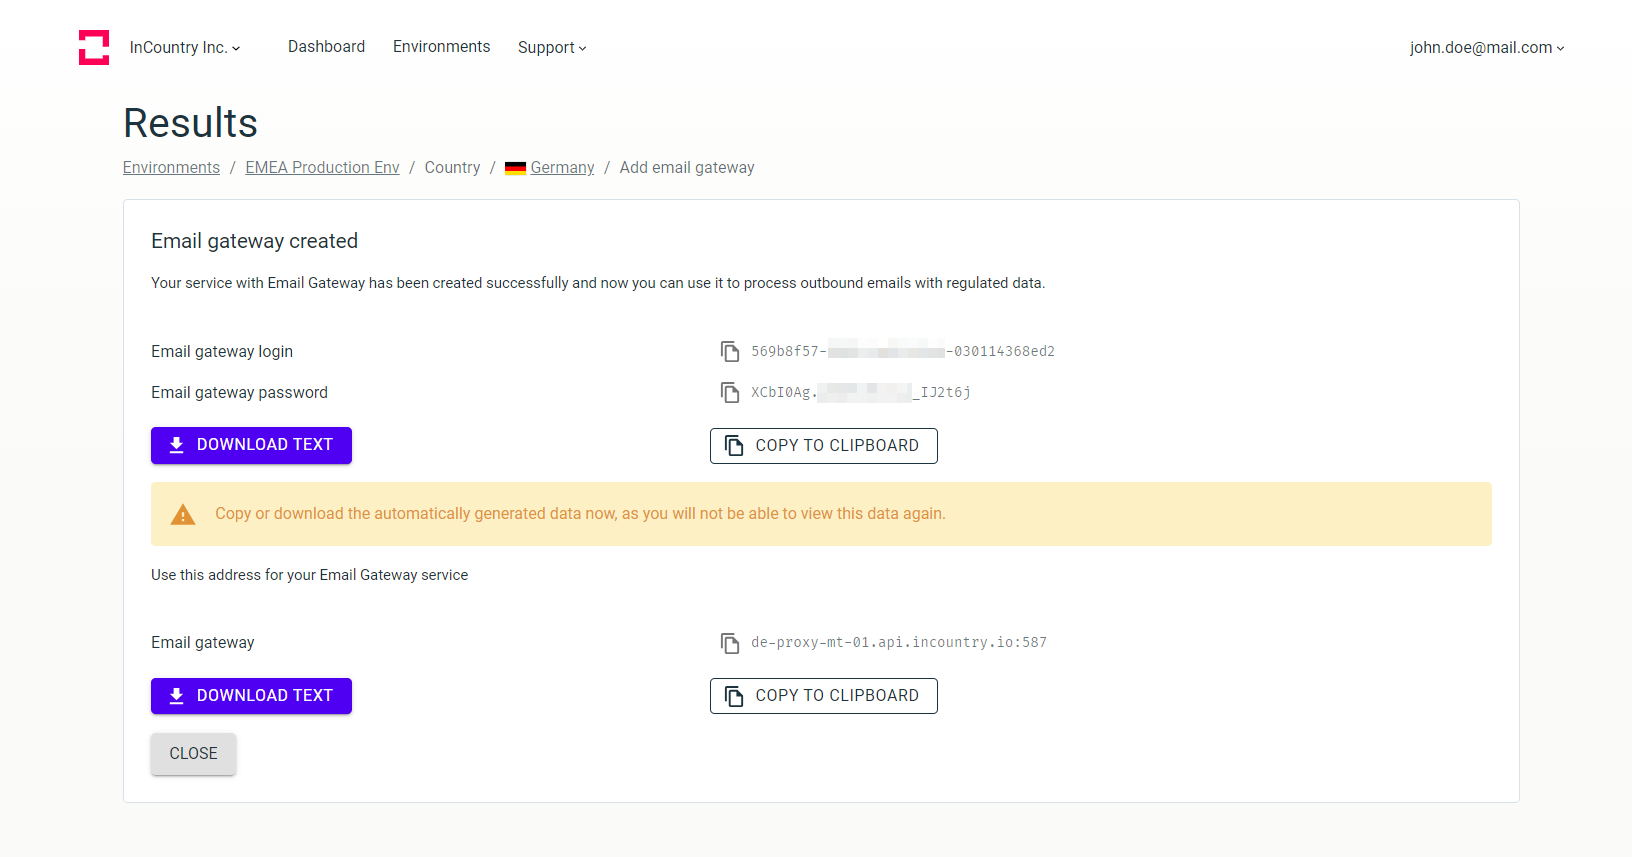Expand the InCountry Inc. organization dropdown

[x=185, y=47]
